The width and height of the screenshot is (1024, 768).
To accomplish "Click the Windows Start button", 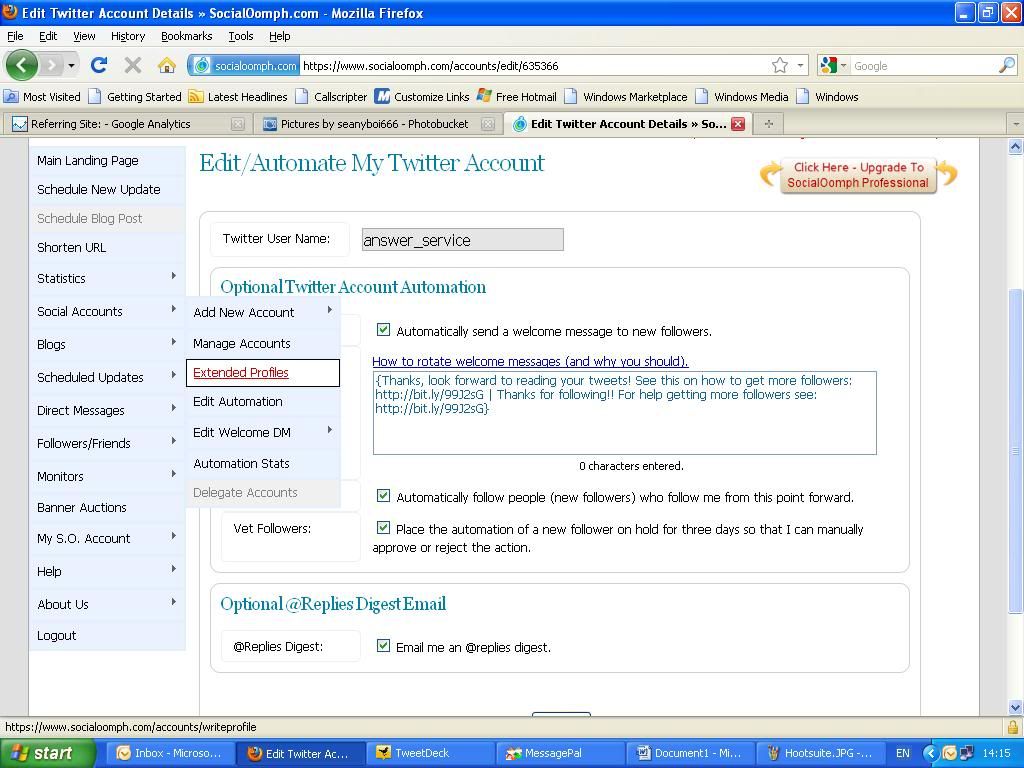I will tap(41, 753).
